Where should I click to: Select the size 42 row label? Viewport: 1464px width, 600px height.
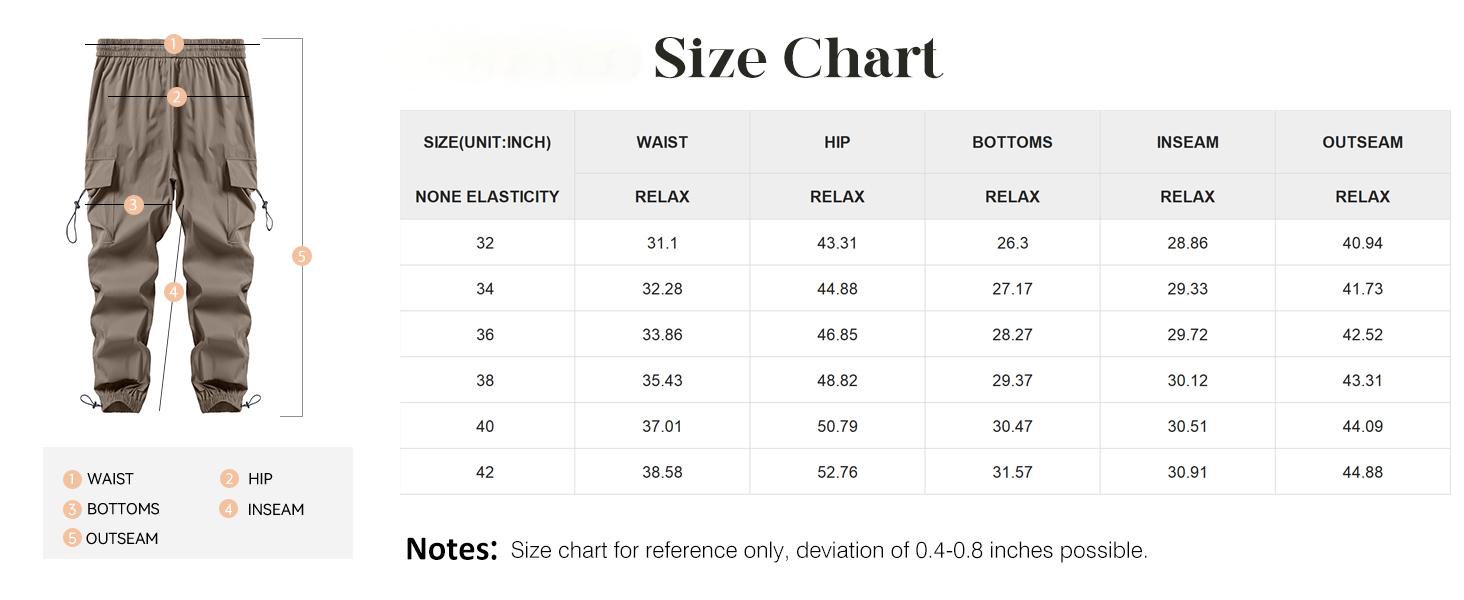[x=485, y=472]
